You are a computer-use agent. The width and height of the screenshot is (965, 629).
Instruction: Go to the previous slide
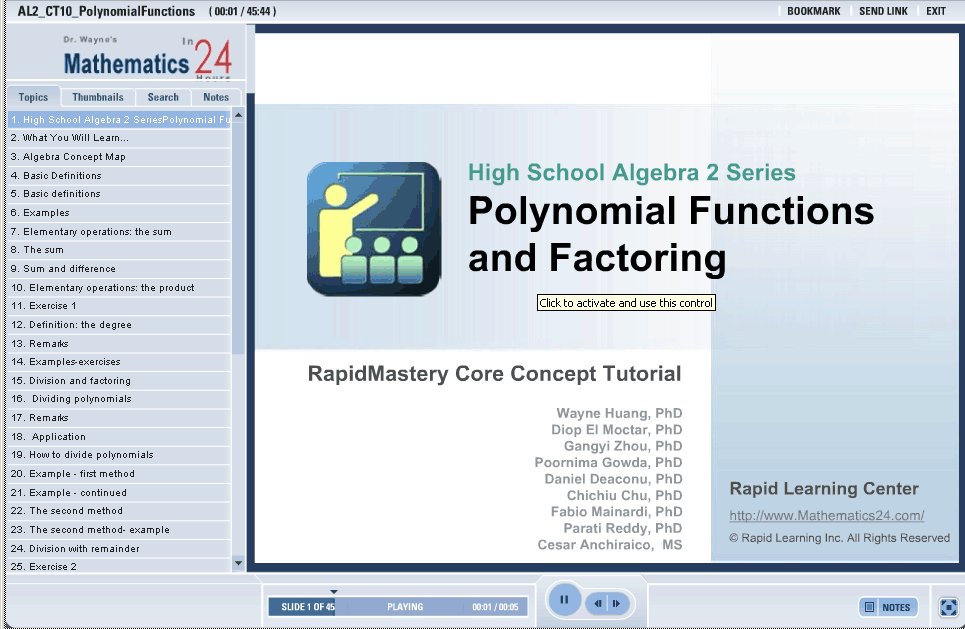pyautogui.click(x=598, y=603)
